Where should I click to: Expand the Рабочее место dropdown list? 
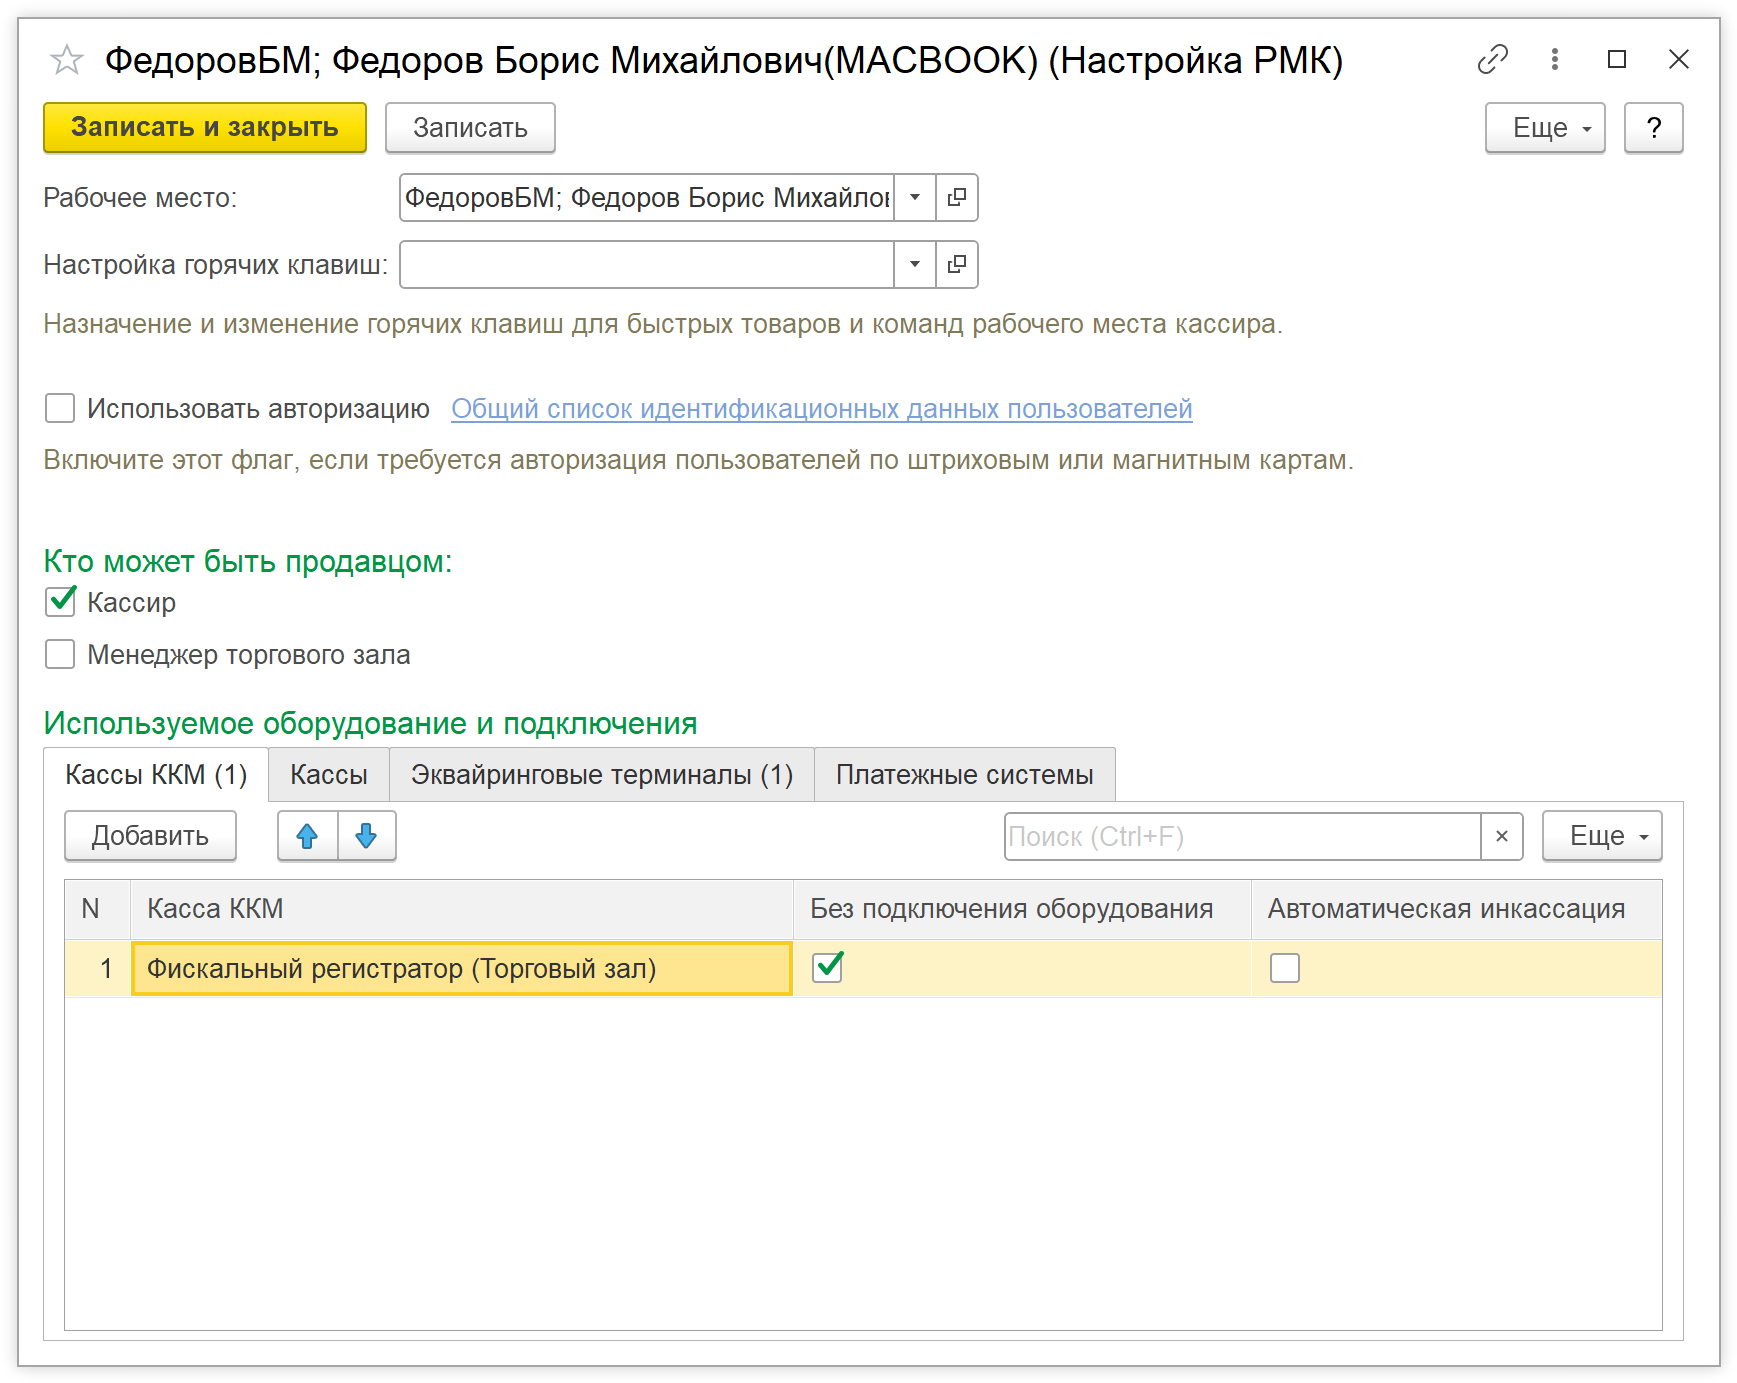[x=914, y=198]
